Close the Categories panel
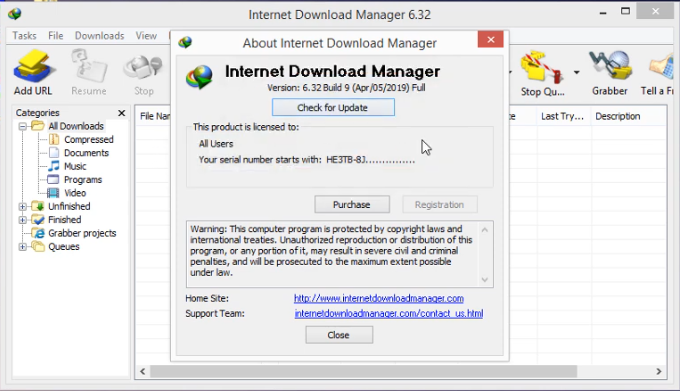Viewport: 680px width, 391px height. pos(122,113)
